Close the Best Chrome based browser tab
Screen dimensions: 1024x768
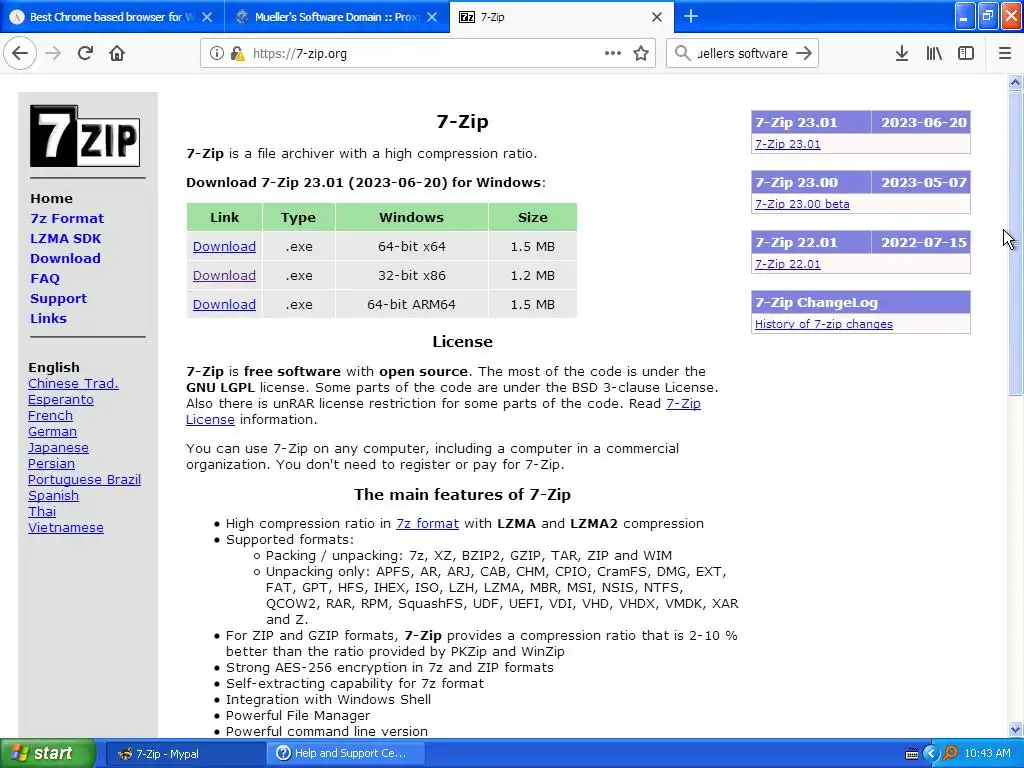click(207, 17)
